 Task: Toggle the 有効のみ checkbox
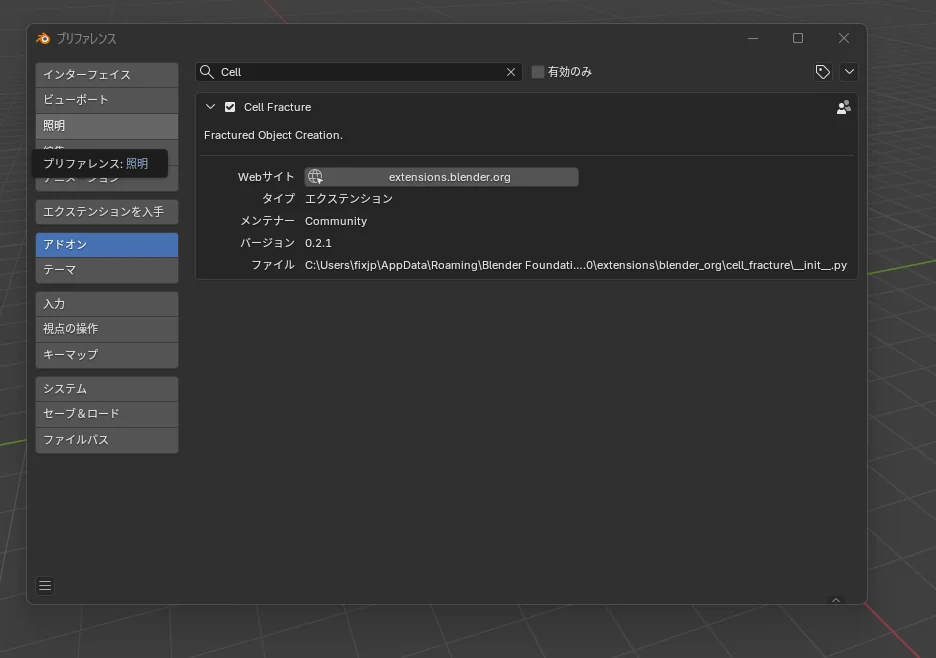coord(538,72)
